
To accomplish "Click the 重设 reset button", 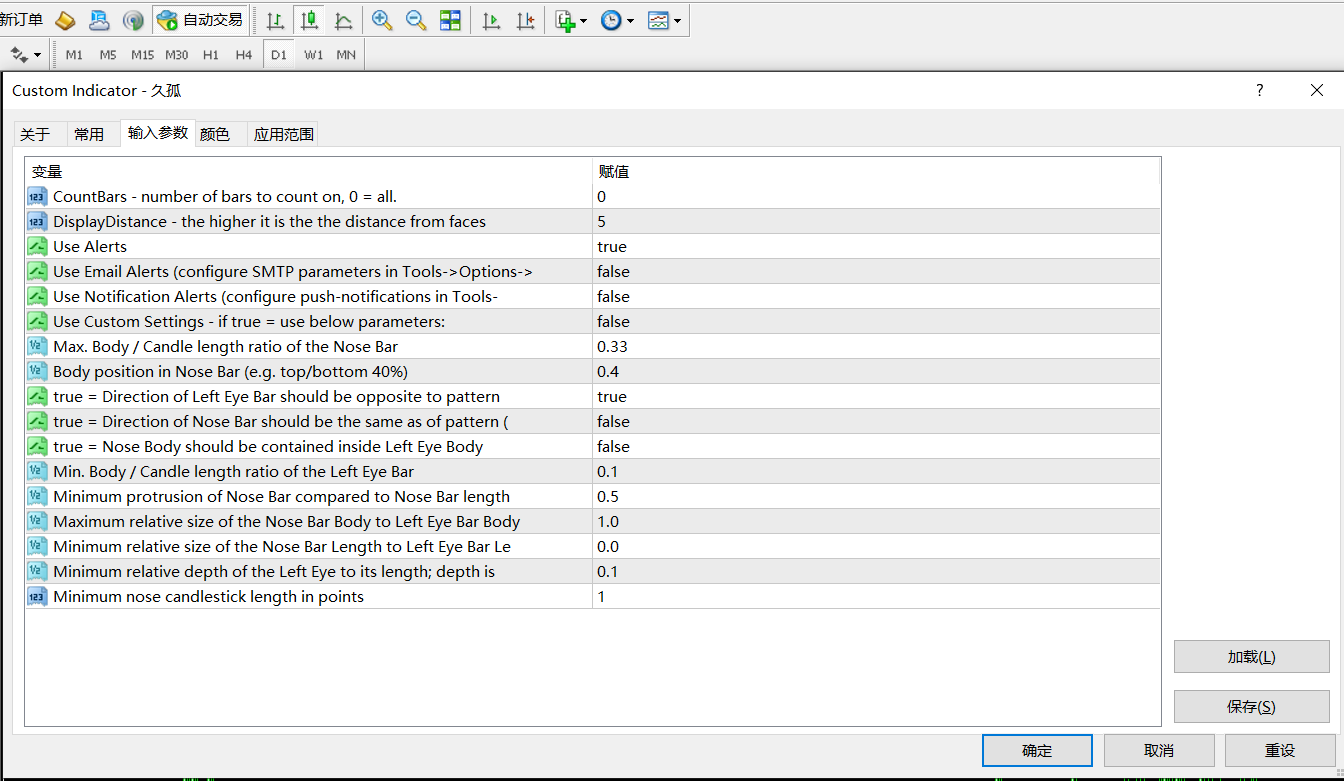I will (x=1280, y=750).
